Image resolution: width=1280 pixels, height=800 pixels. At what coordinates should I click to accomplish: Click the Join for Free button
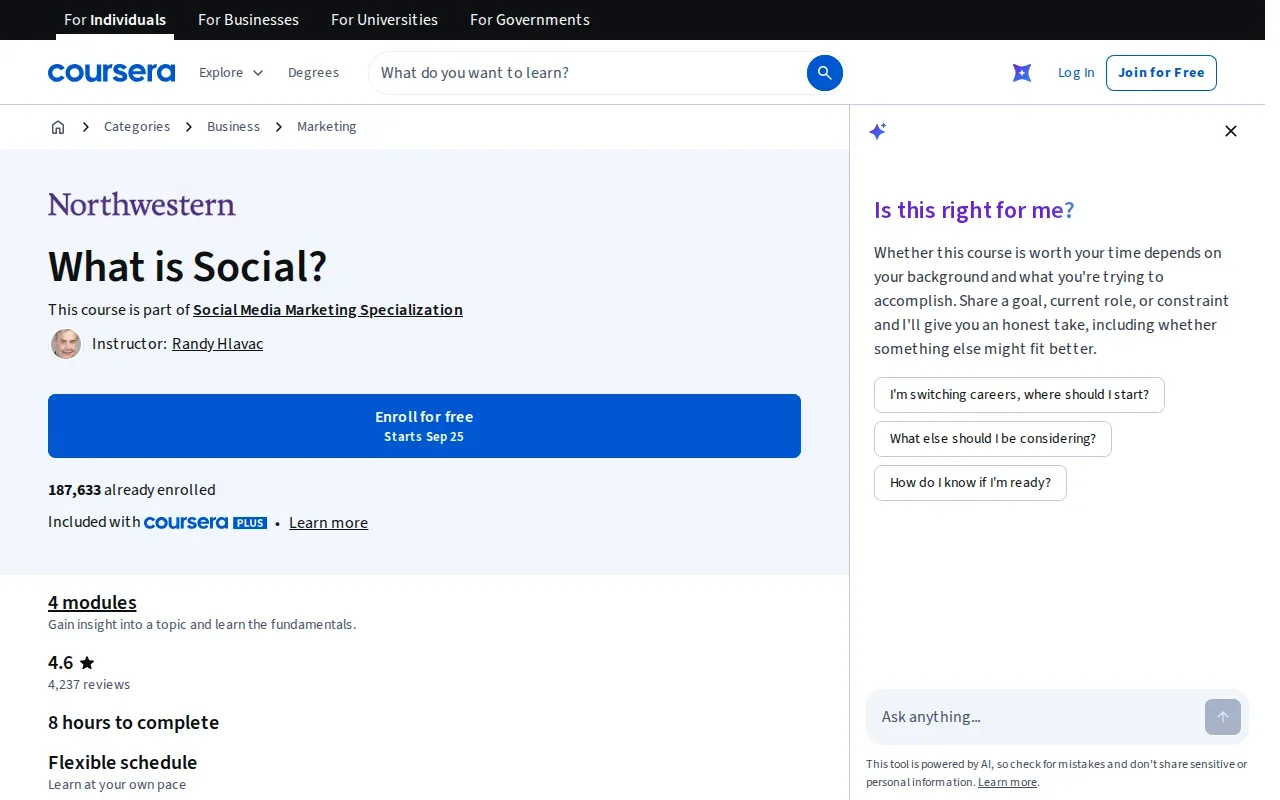(x=1161, y=73)
